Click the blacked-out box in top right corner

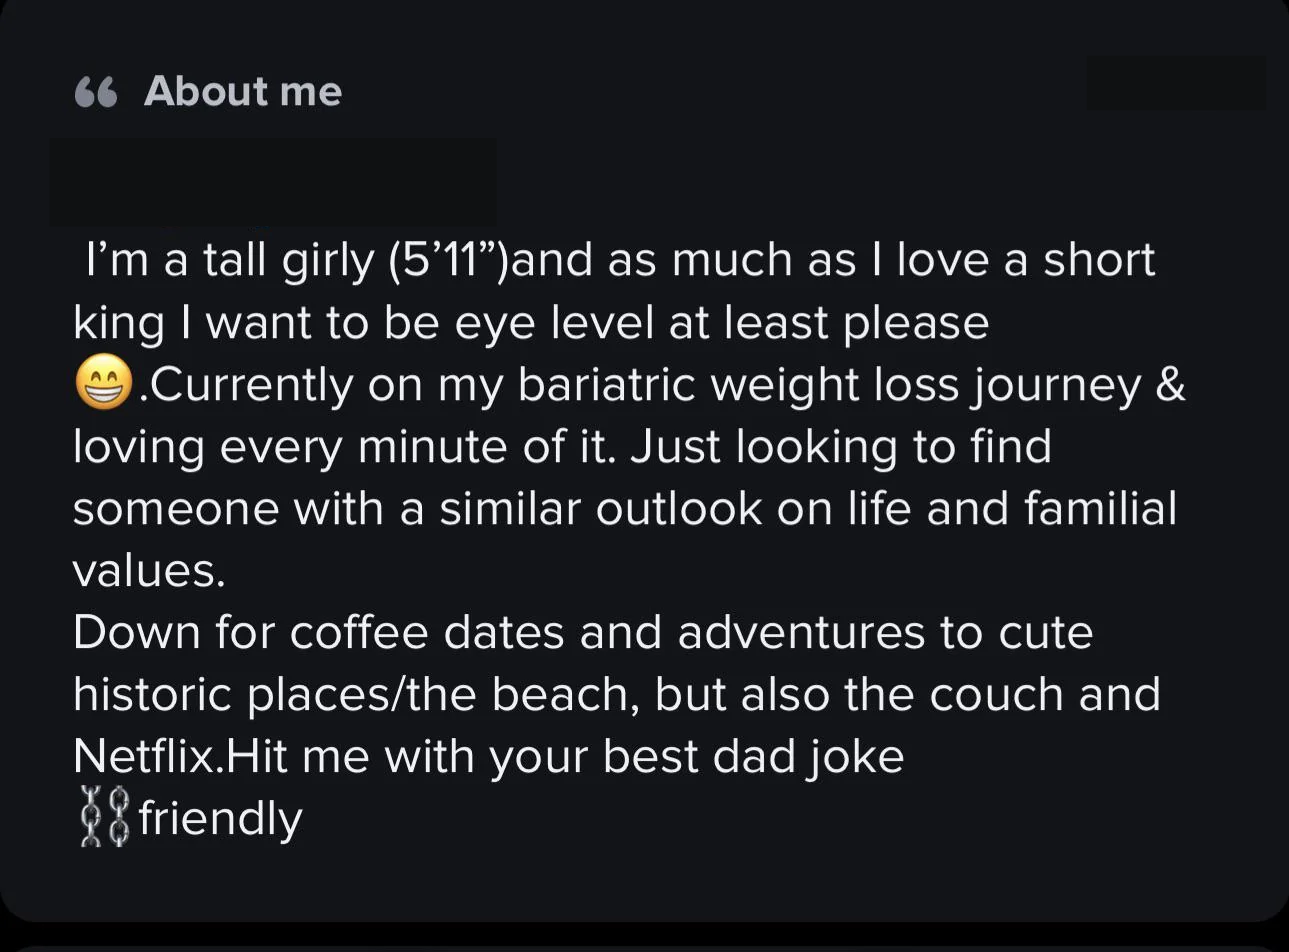pyautogui.click(x=1176, y=83)
